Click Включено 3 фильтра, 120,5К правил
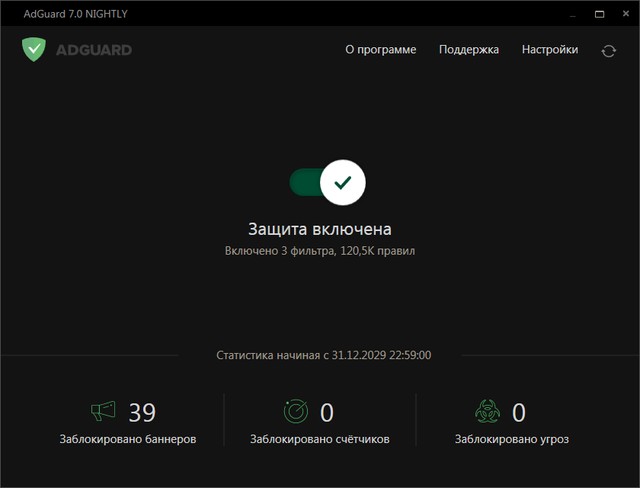This screenshot has height=488, width=640. point(320,251)
